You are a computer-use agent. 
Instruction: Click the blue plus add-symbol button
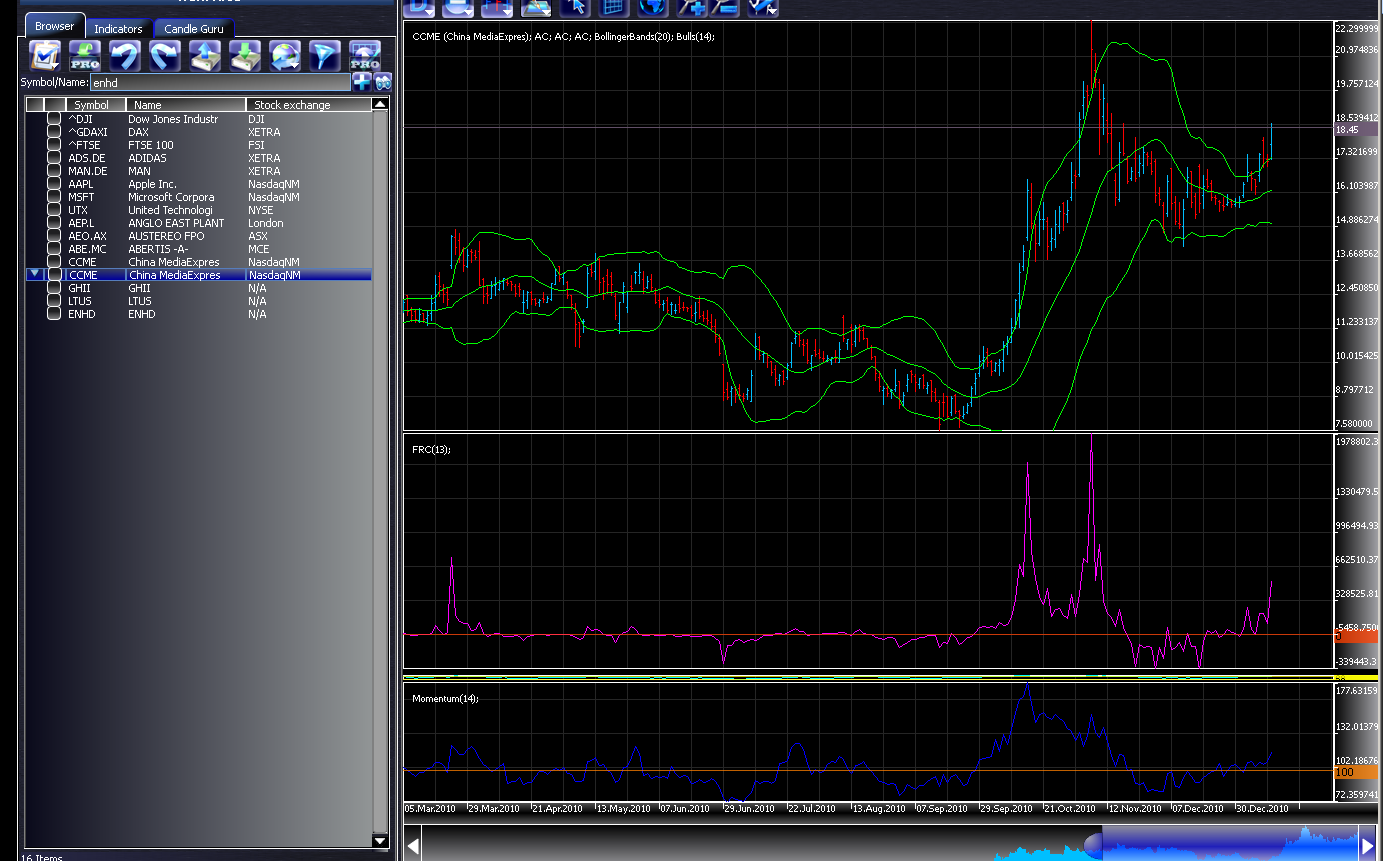point(362,82)
